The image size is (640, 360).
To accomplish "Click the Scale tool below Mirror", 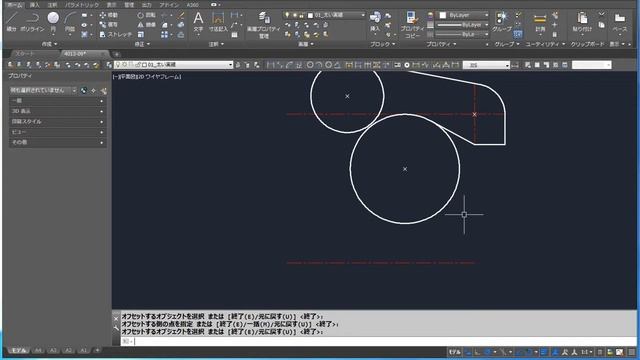I will point(141,35).
